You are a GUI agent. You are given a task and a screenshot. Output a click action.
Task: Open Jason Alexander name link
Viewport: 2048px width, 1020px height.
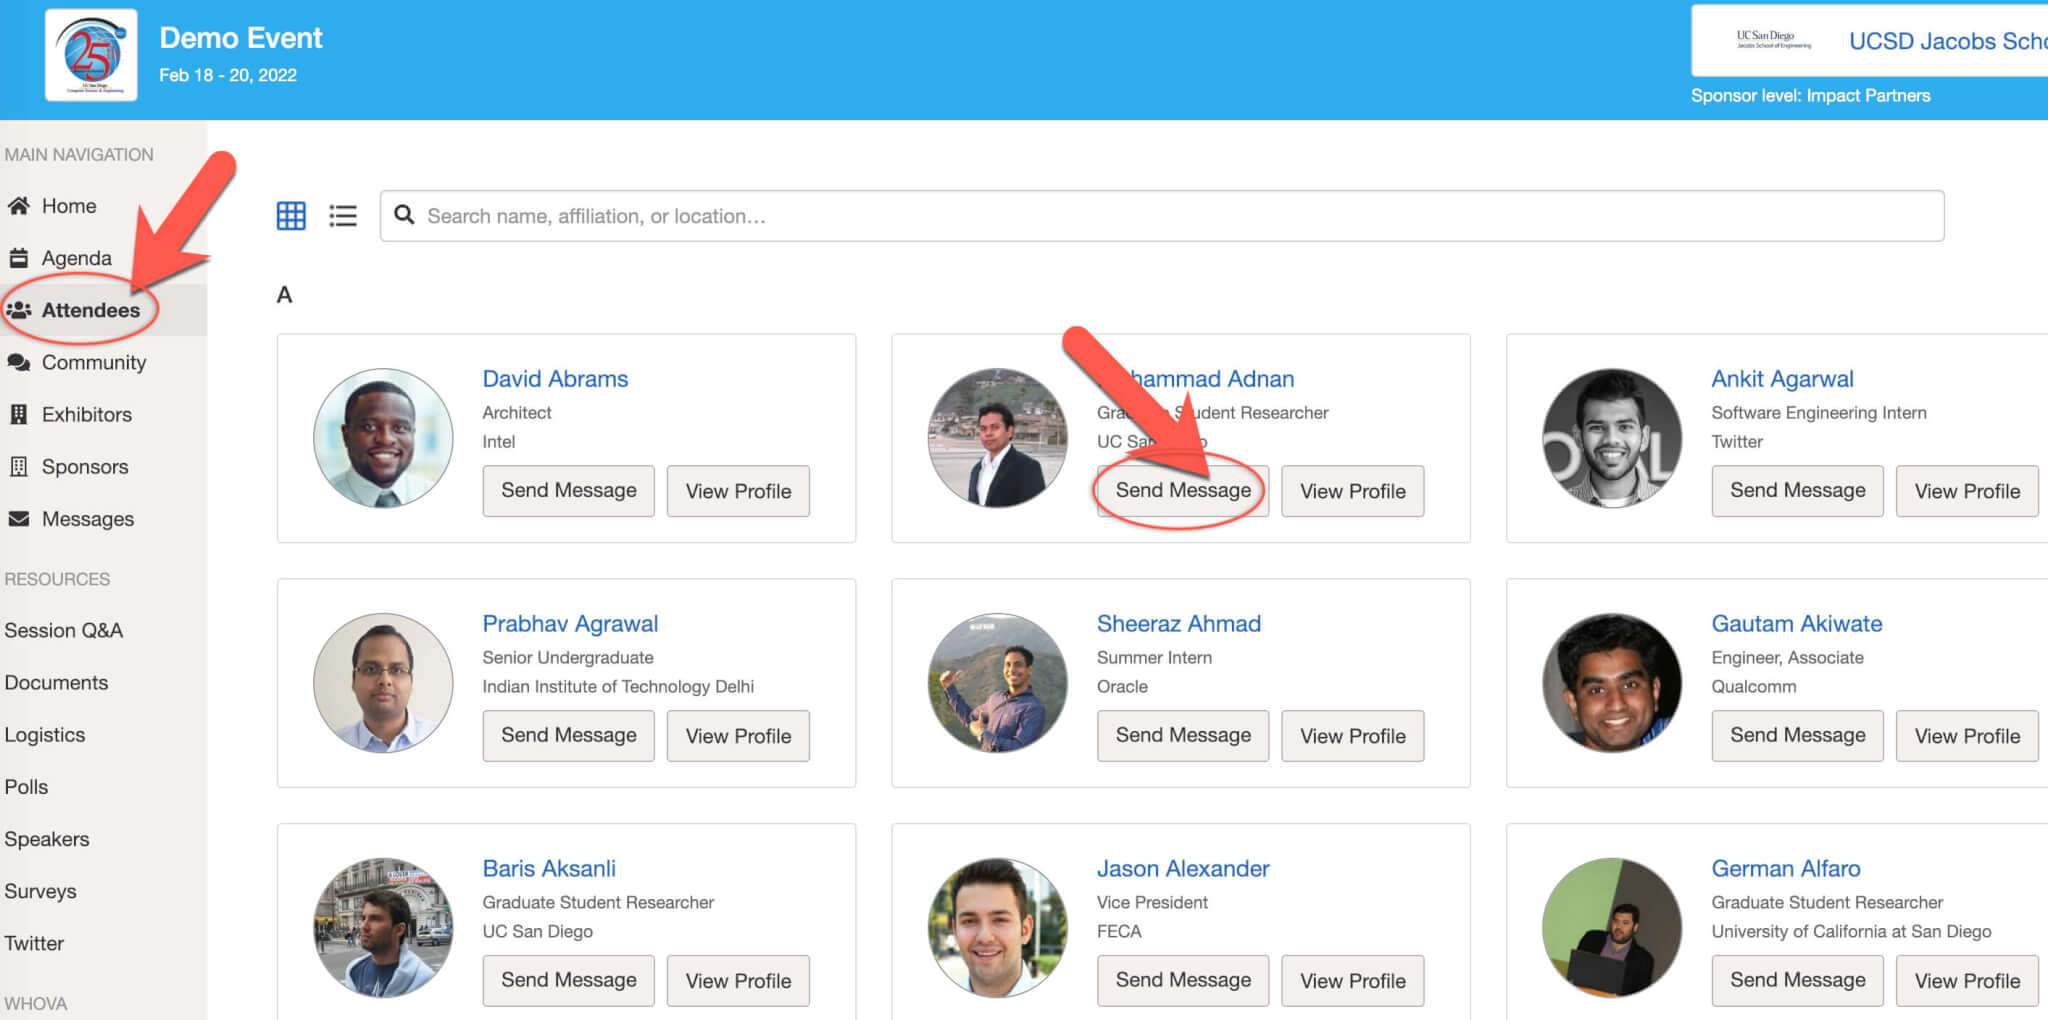pyautogui.click(x=1183, y=869)
